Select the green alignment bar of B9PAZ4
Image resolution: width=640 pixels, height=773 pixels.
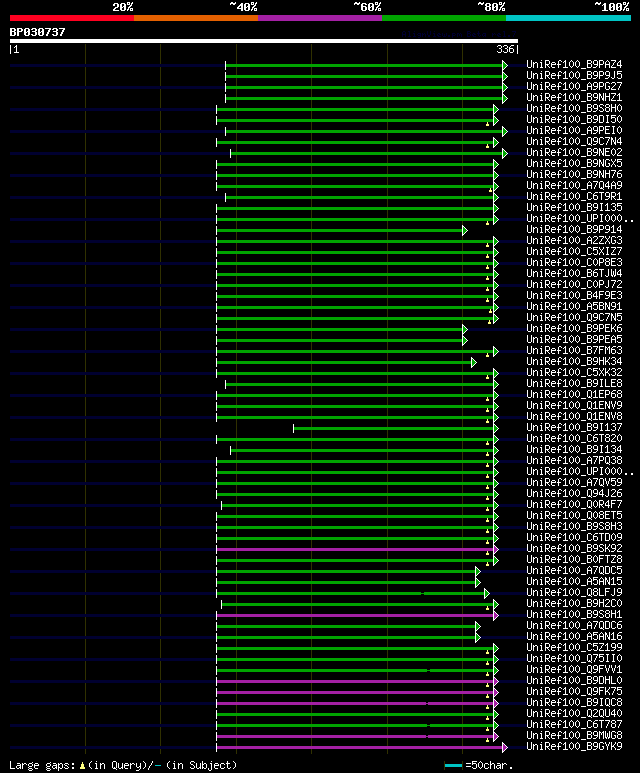(x=364, y=65)
